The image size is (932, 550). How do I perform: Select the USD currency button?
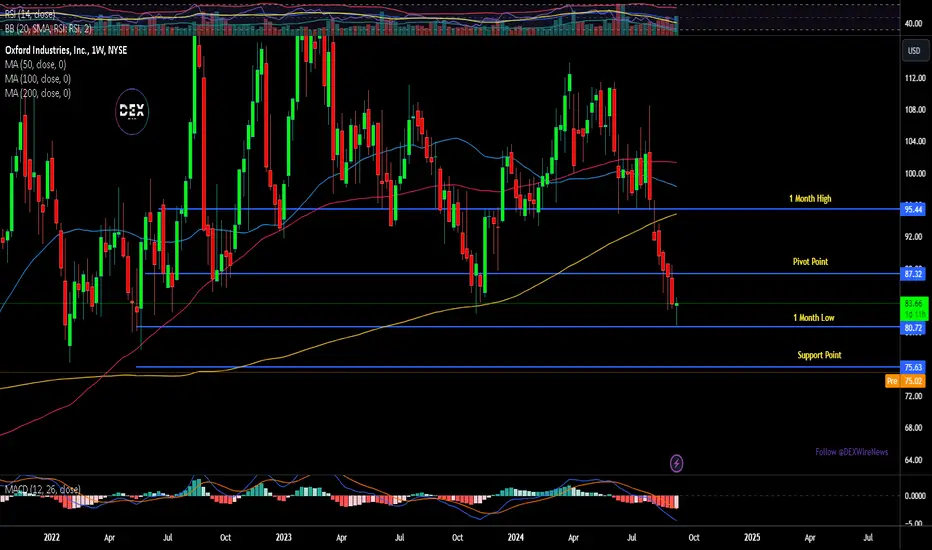pos(914,51)
